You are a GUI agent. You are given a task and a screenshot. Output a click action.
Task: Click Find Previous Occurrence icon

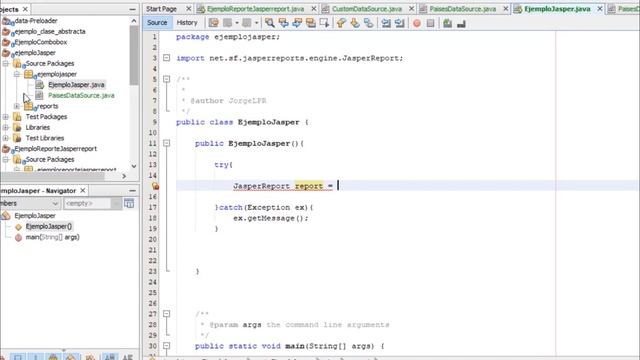283,23
